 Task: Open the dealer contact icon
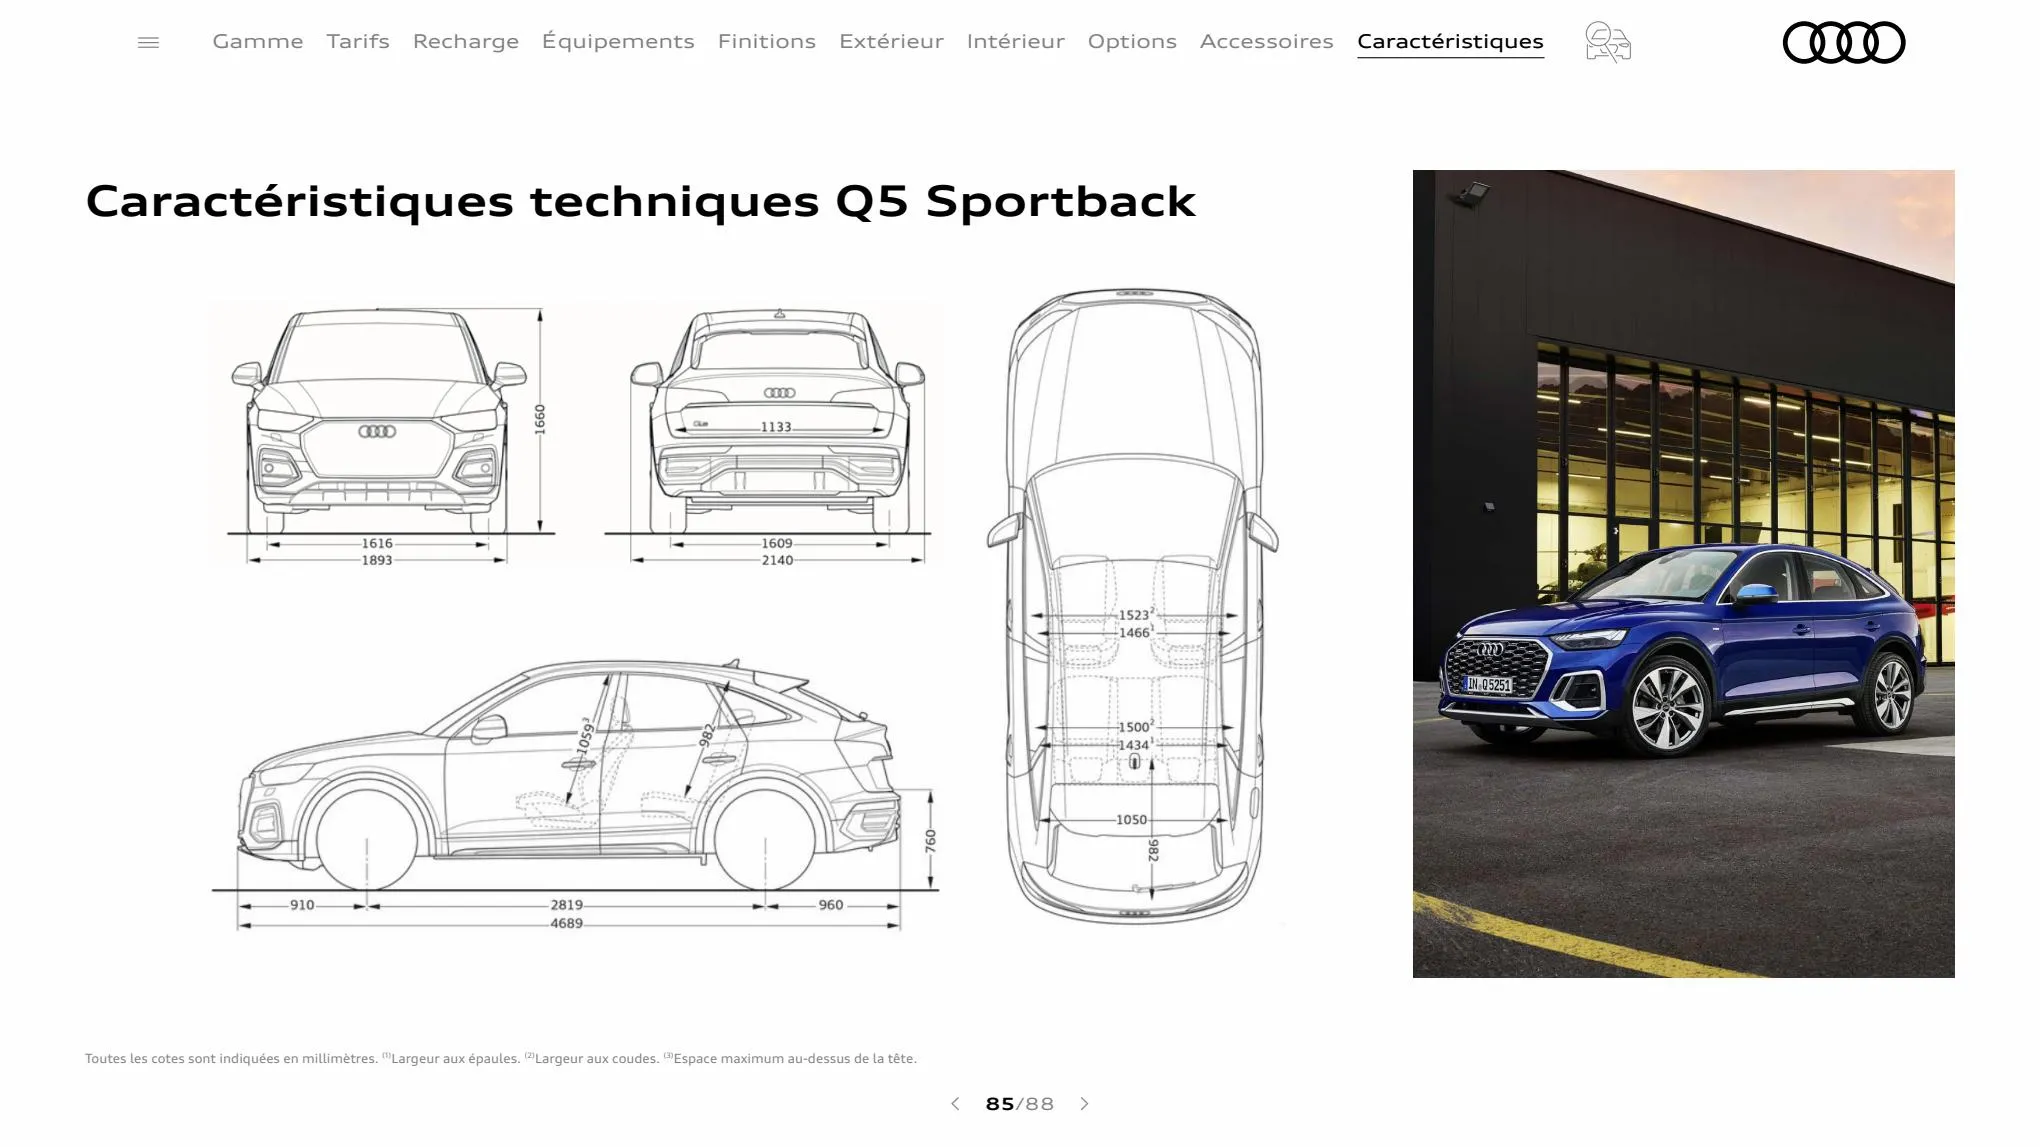click(1608, 42)
